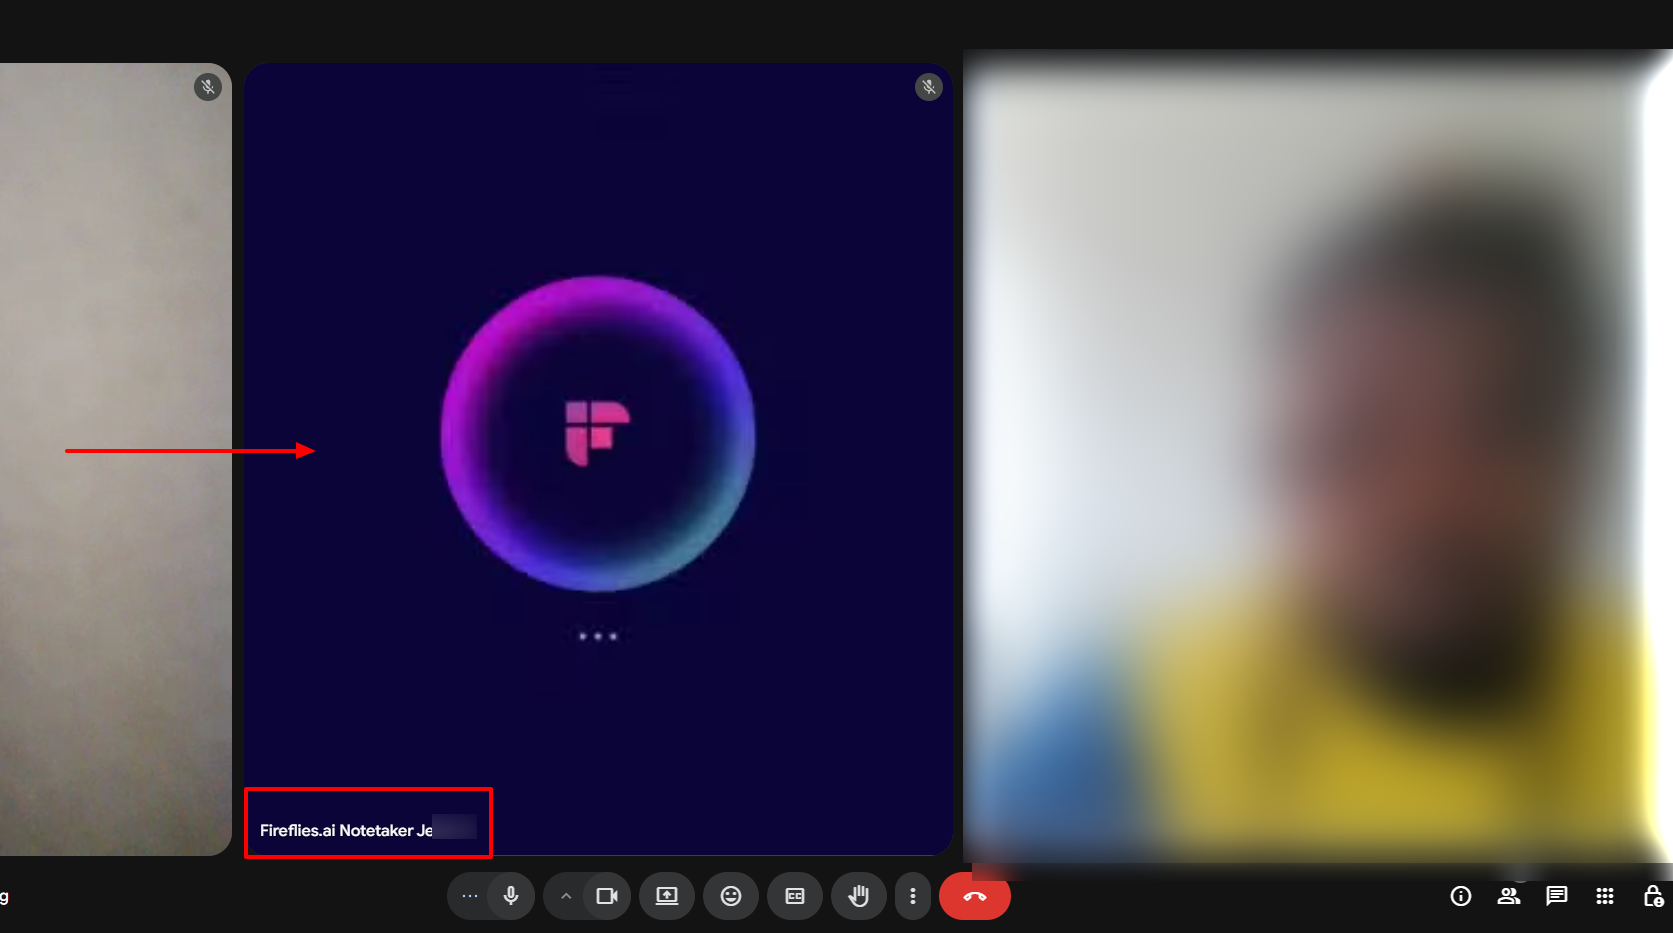Toggle the camera button
This screenshot has width=1673, height=933.
607,896
